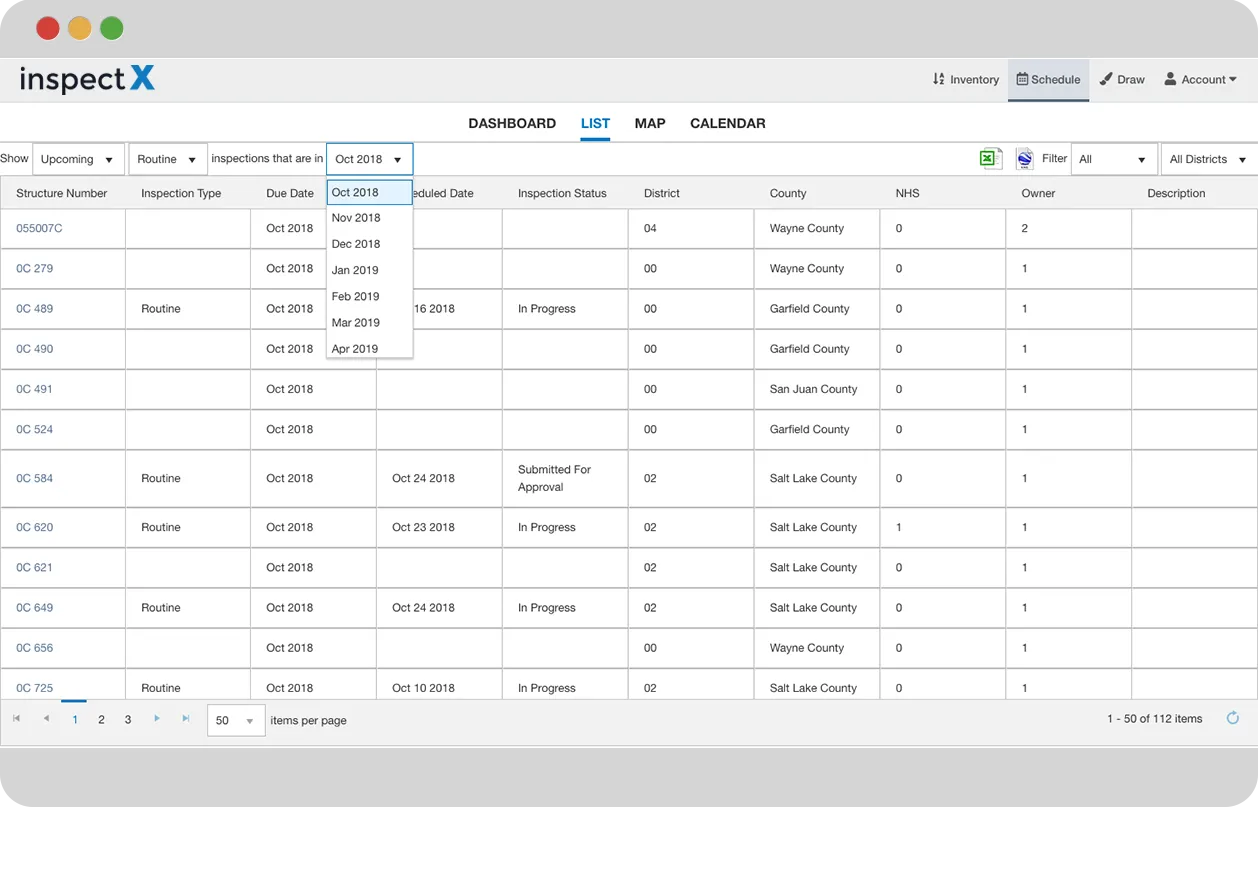Sort by Due Date column

[290, 193]
